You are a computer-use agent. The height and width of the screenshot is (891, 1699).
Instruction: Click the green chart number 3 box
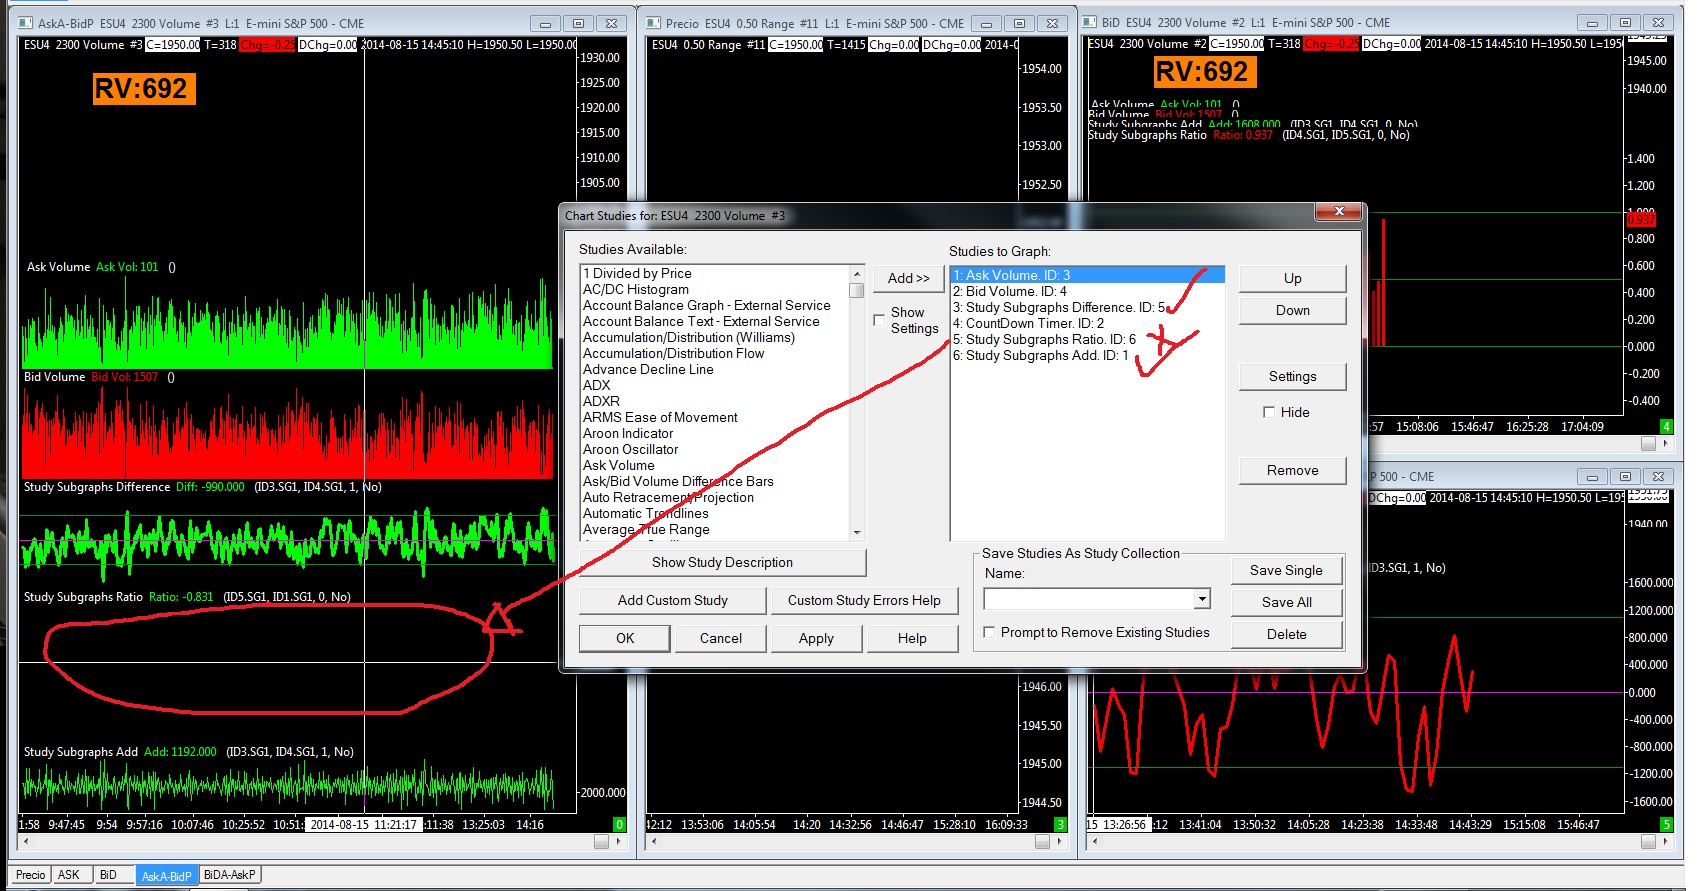[x=1060, y=825]
